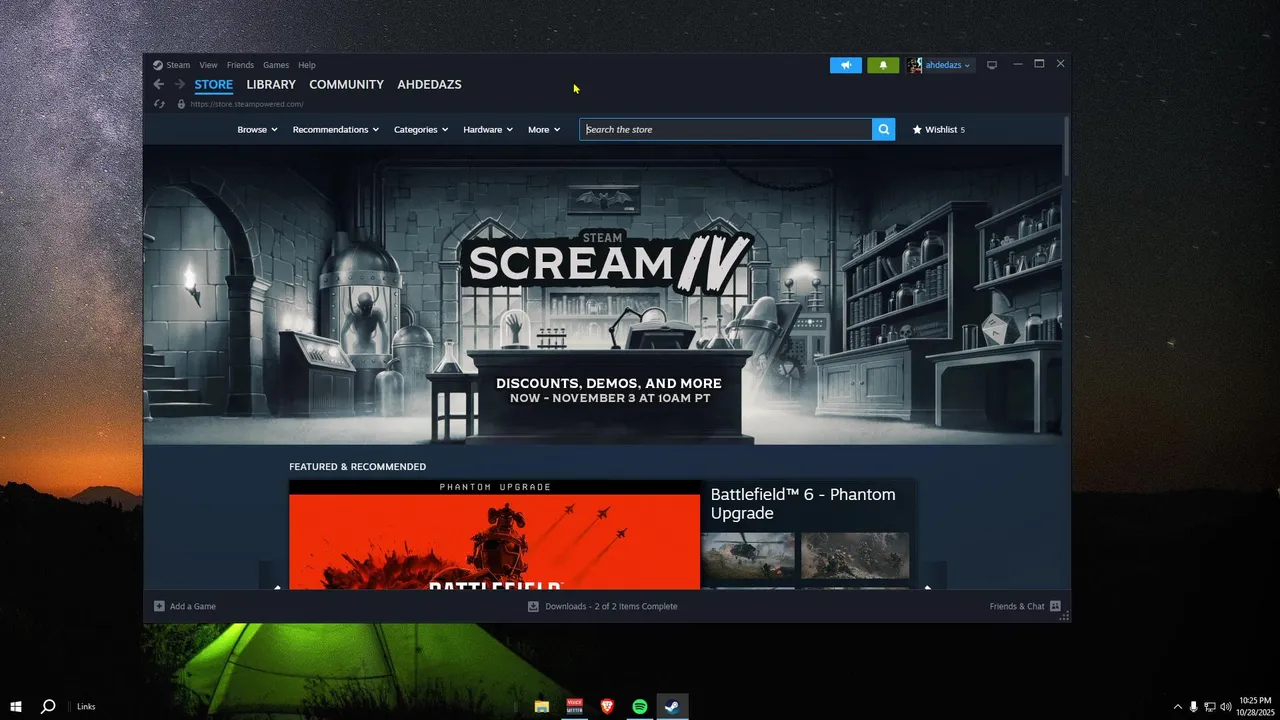Click the Steam logo icon in menu bar
This screenshot has height=720, width=1280.
click(x=158, y=65)
